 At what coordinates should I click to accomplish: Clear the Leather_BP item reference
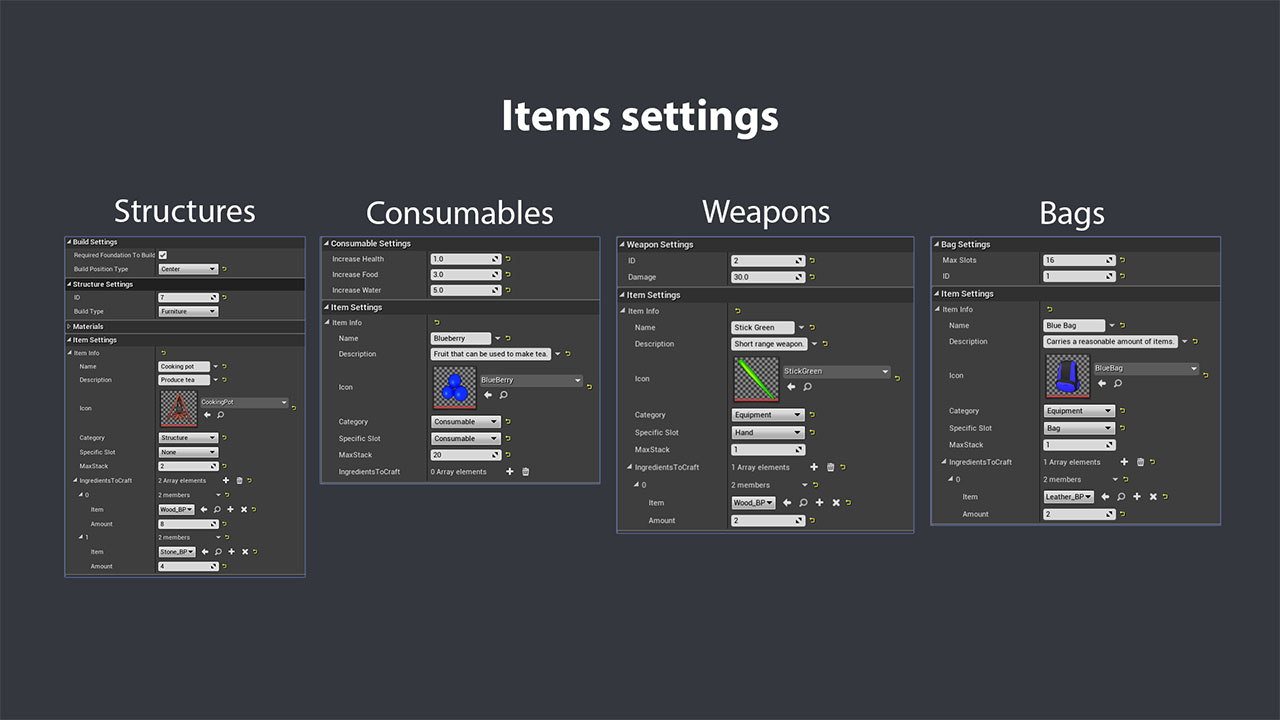click(x=1153, y=497)
